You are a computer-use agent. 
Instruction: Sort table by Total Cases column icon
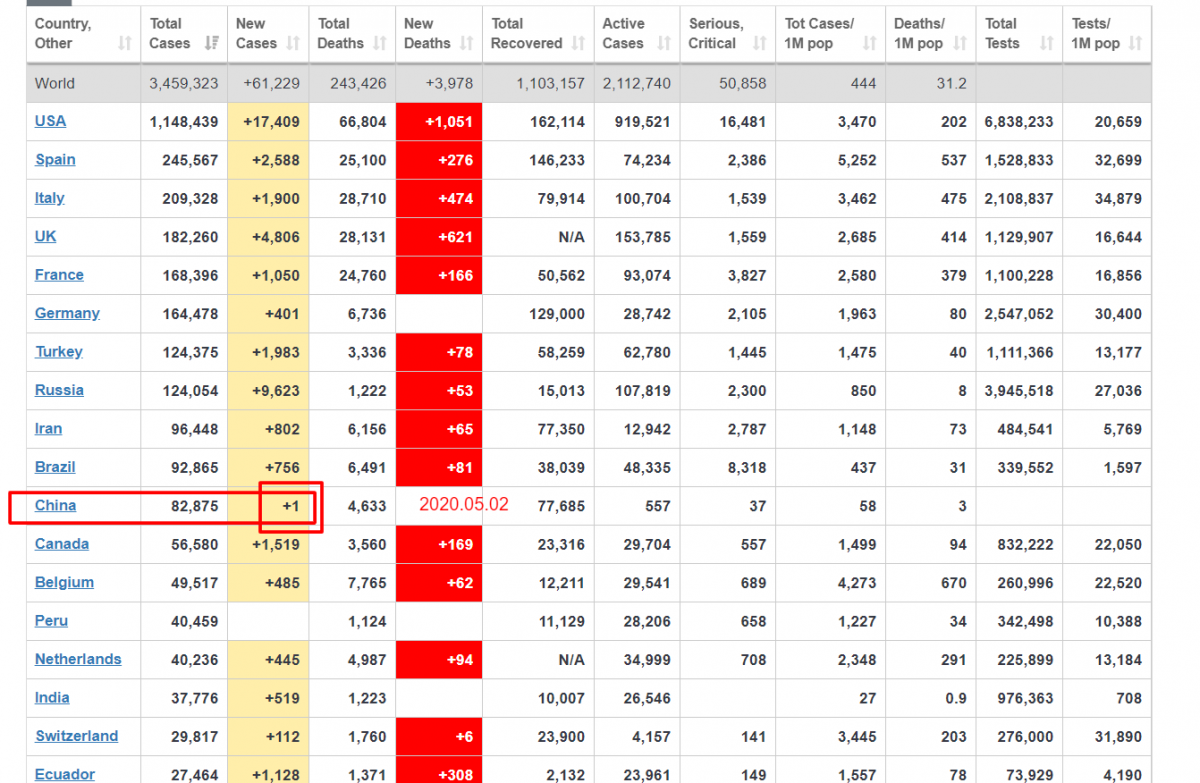point(212,43)
